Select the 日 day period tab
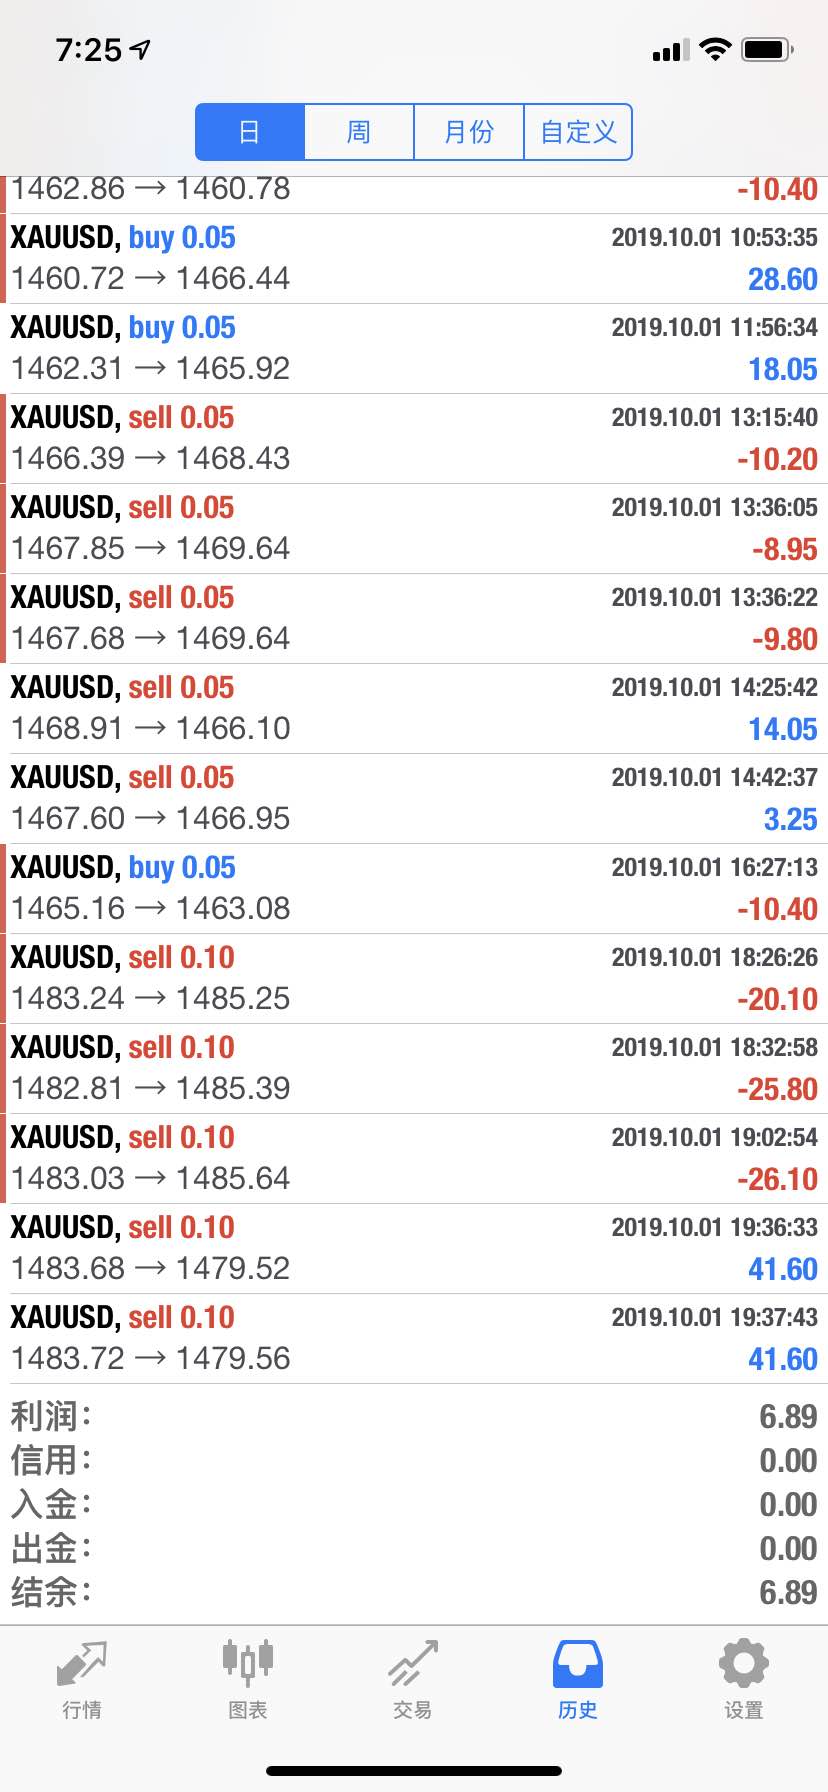The image size is (828, 1792). [250, 132]
